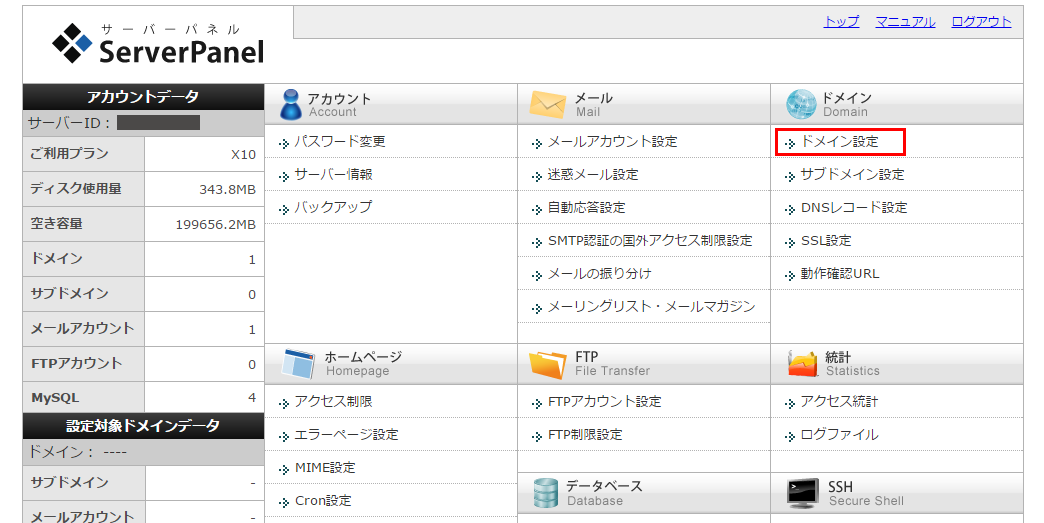Click the Mail envelope icon
The image size is (1044, 523).
[547, 104]
